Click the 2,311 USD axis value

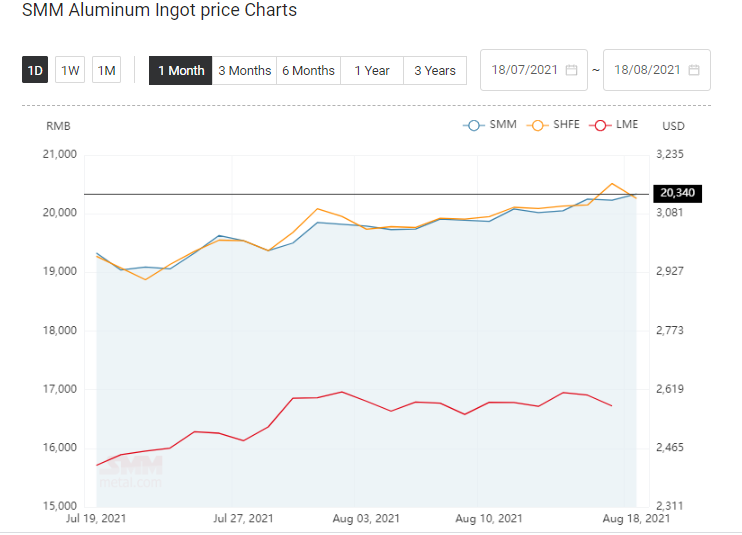pos(670,506)
